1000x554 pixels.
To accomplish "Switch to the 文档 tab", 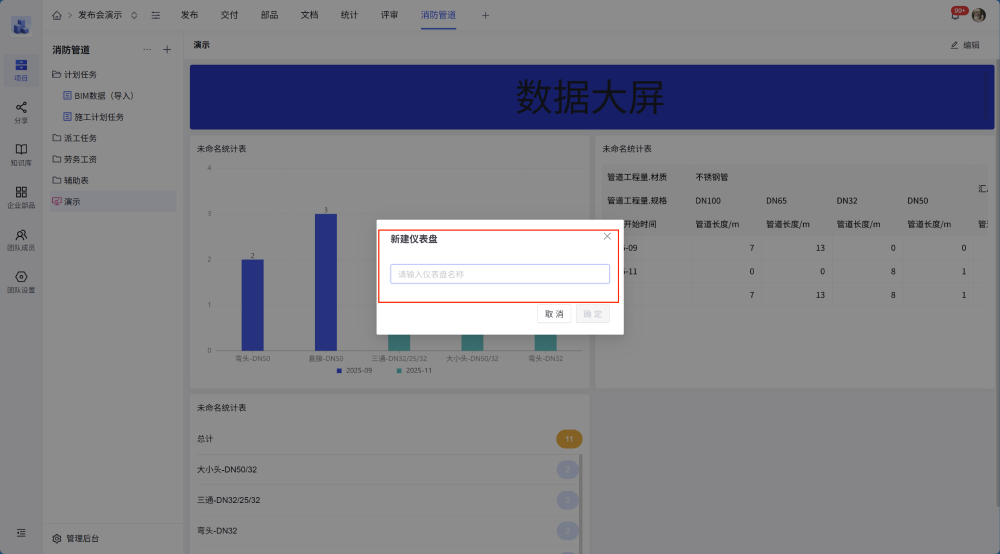I will 309,15.
